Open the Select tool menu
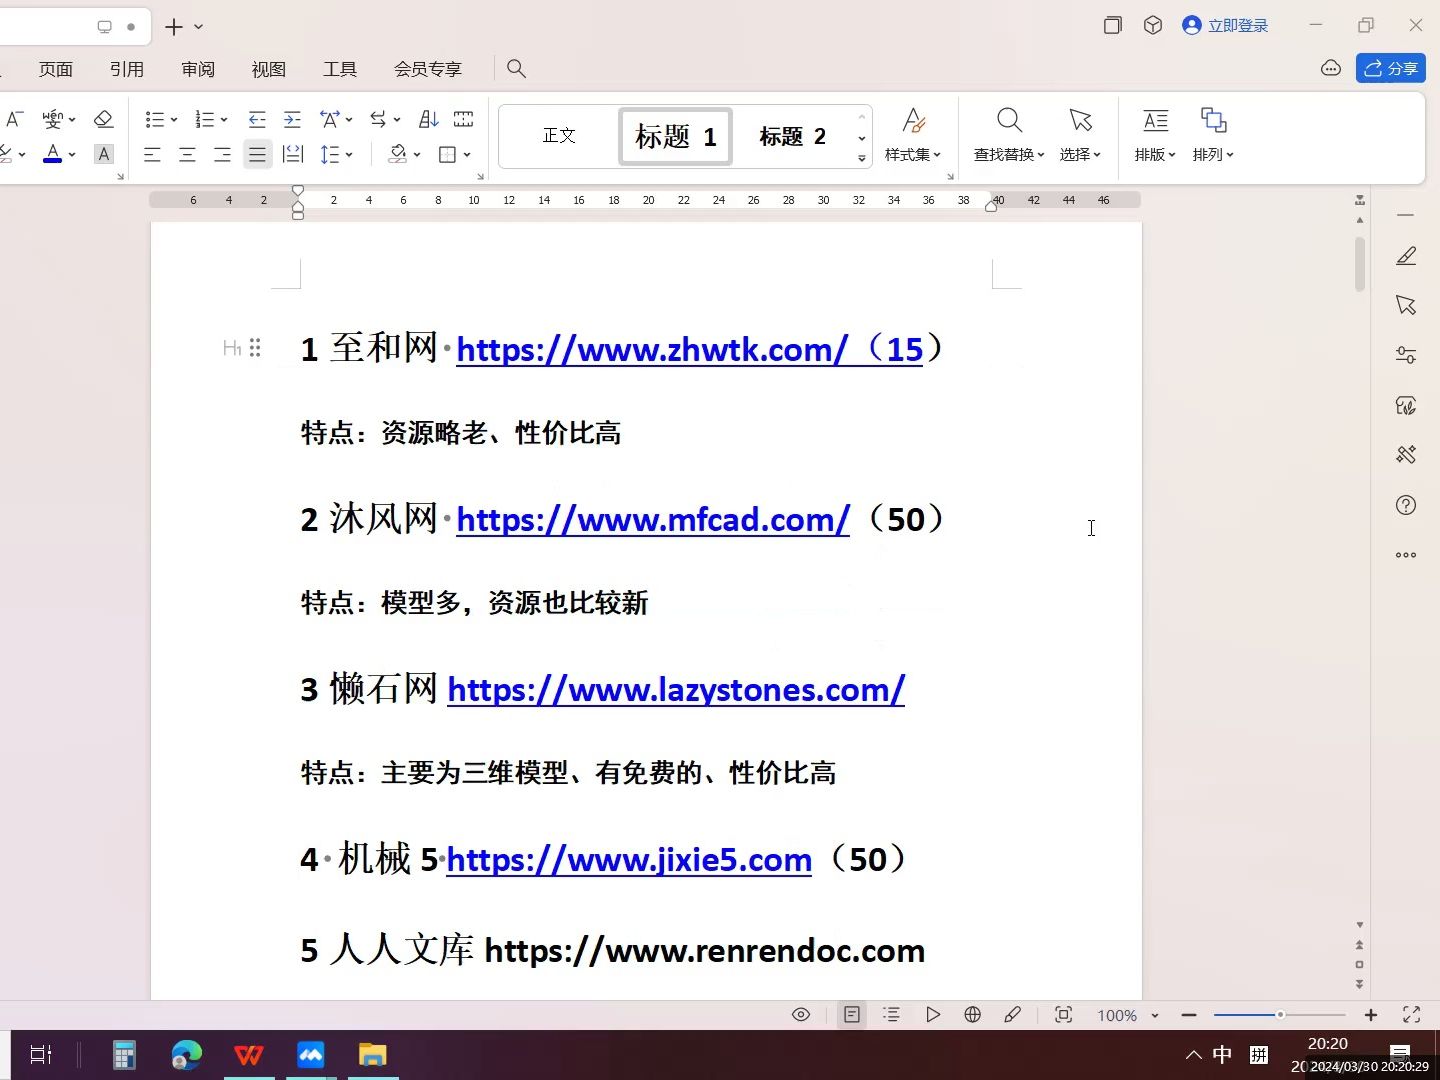The height and width of the screenshot is (1080, 1440). 1080,134
